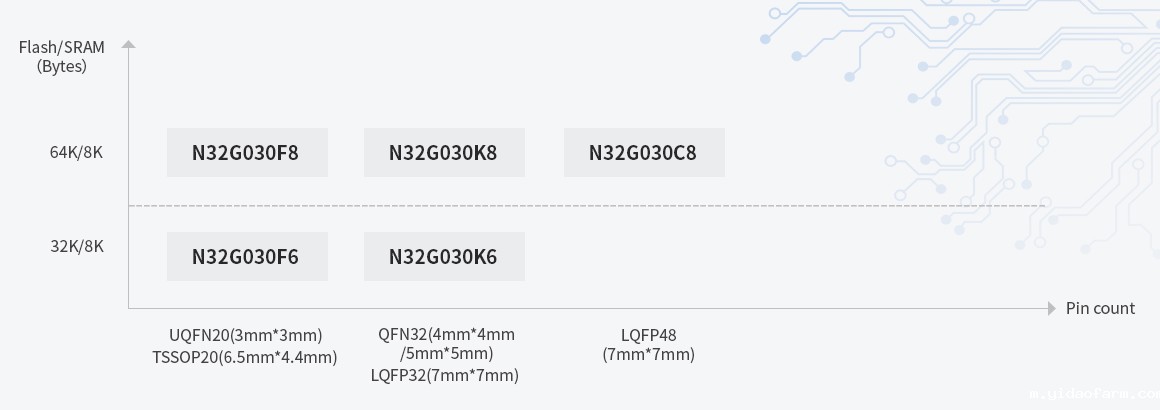Image resolution: width=1160 pixels, height=410 pixels.
Task: Select the 32K/8K memory label
Action: (77, 247)
